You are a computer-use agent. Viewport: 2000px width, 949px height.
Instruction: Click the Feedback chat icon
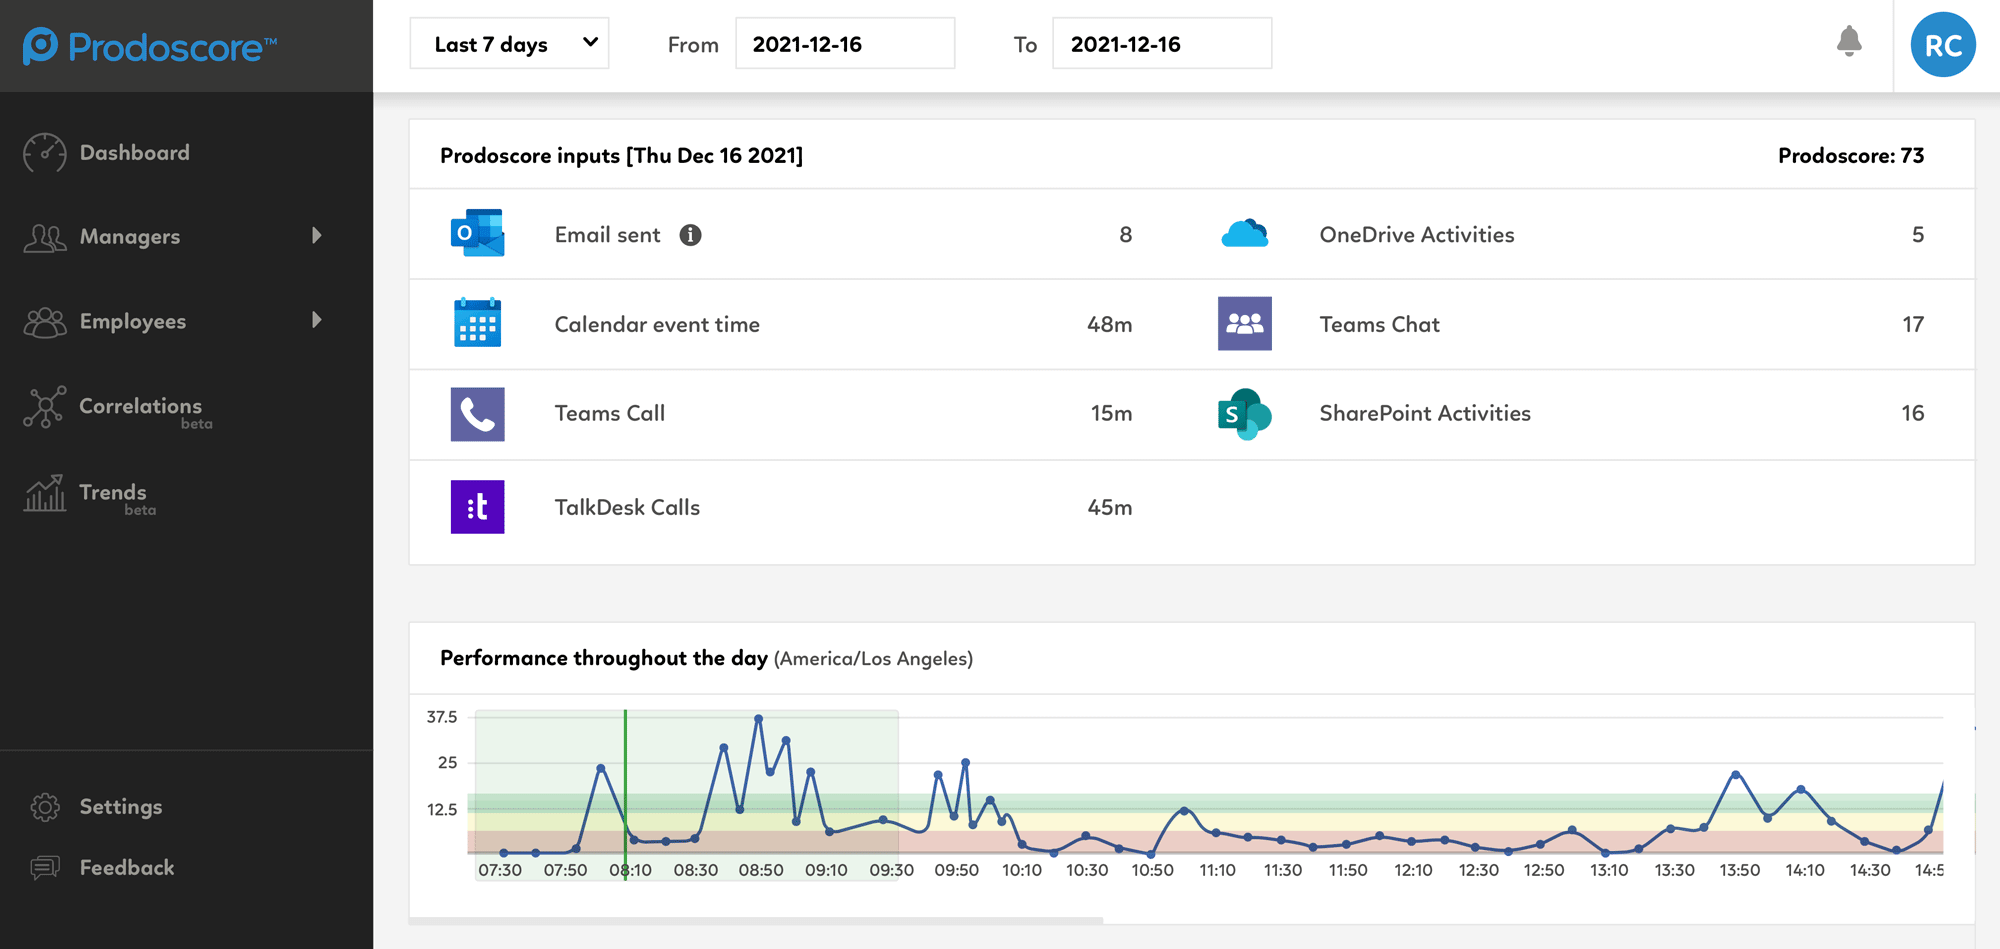point(44,868)
